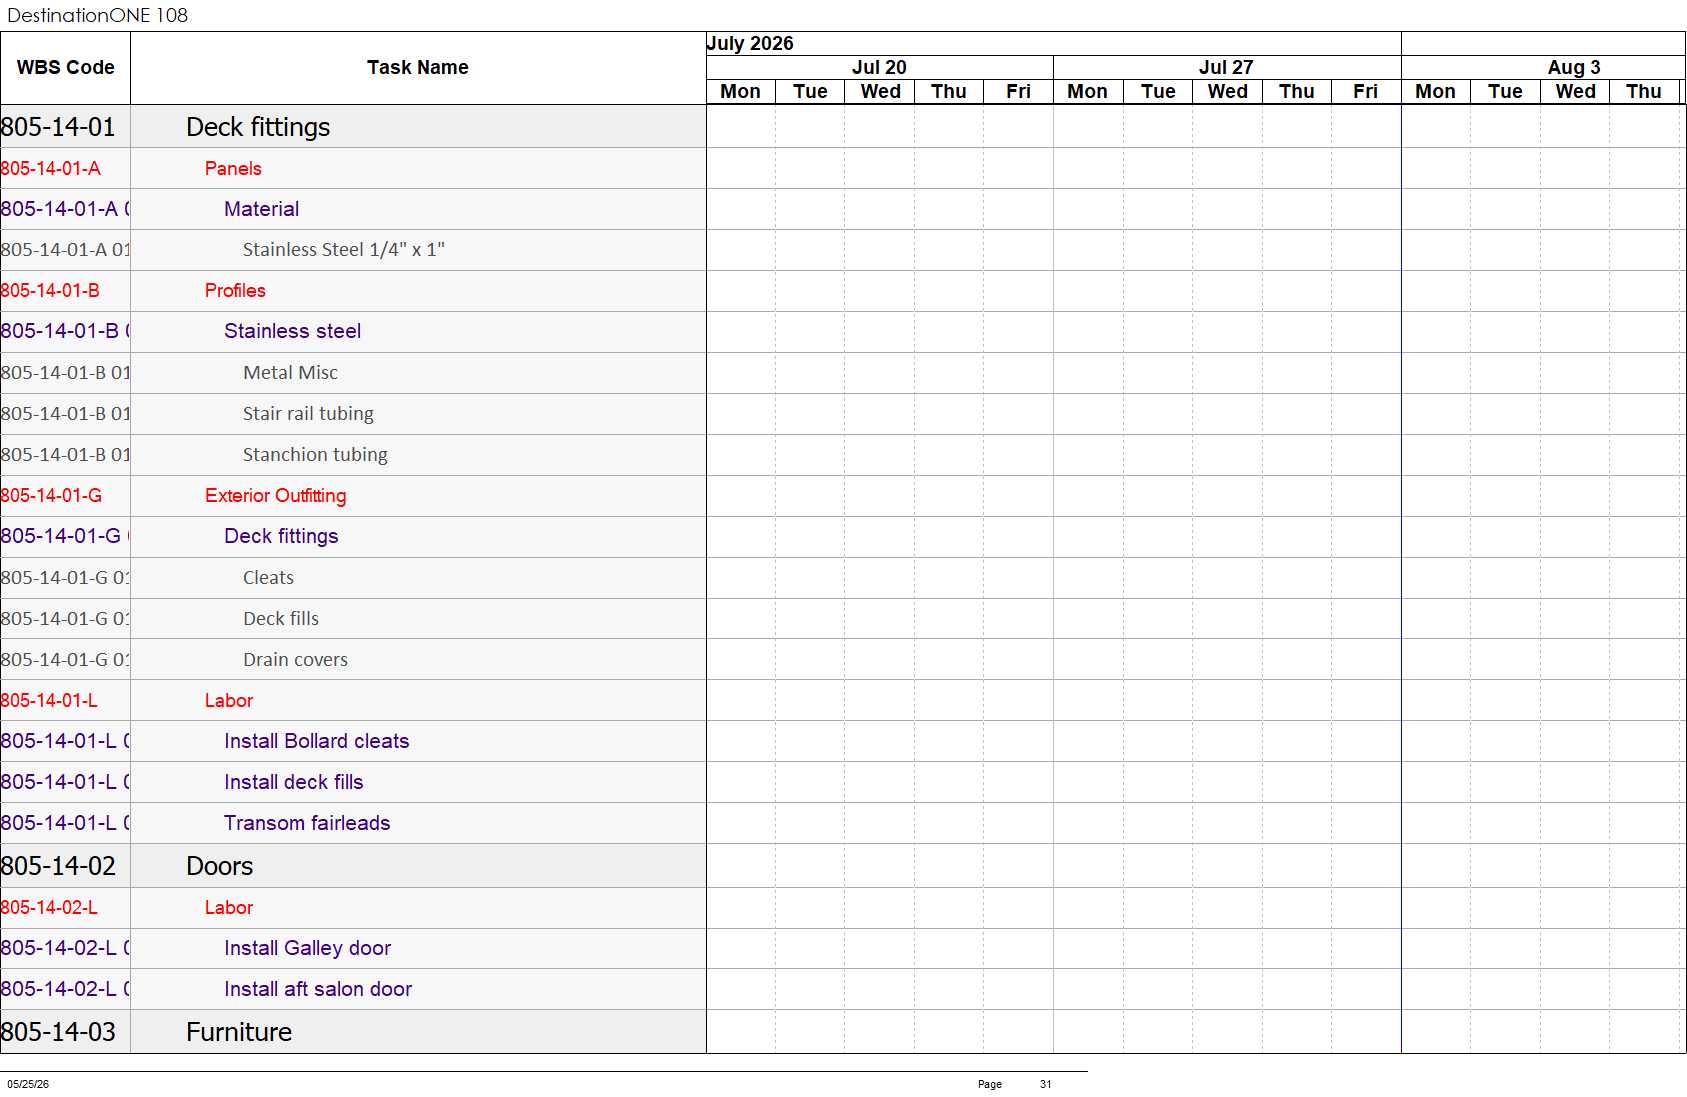This screenshot has width=1687, height=1097.
Task: Click WBS code 805-14-02
Action: pyautogui.click(x=58, y=866)
